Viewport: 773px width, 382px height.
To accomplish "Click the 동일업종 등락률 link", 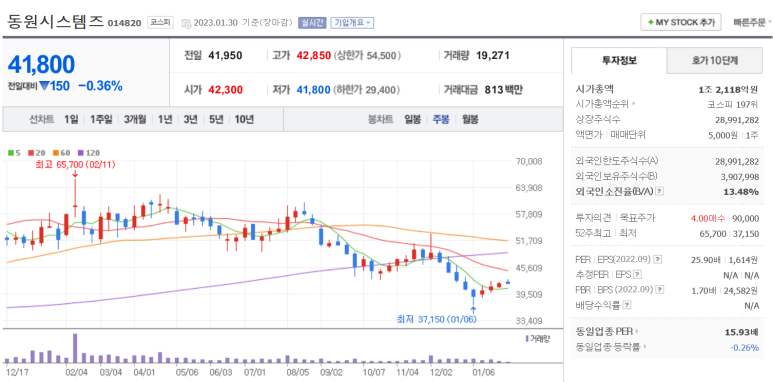I will coord(608,347).
